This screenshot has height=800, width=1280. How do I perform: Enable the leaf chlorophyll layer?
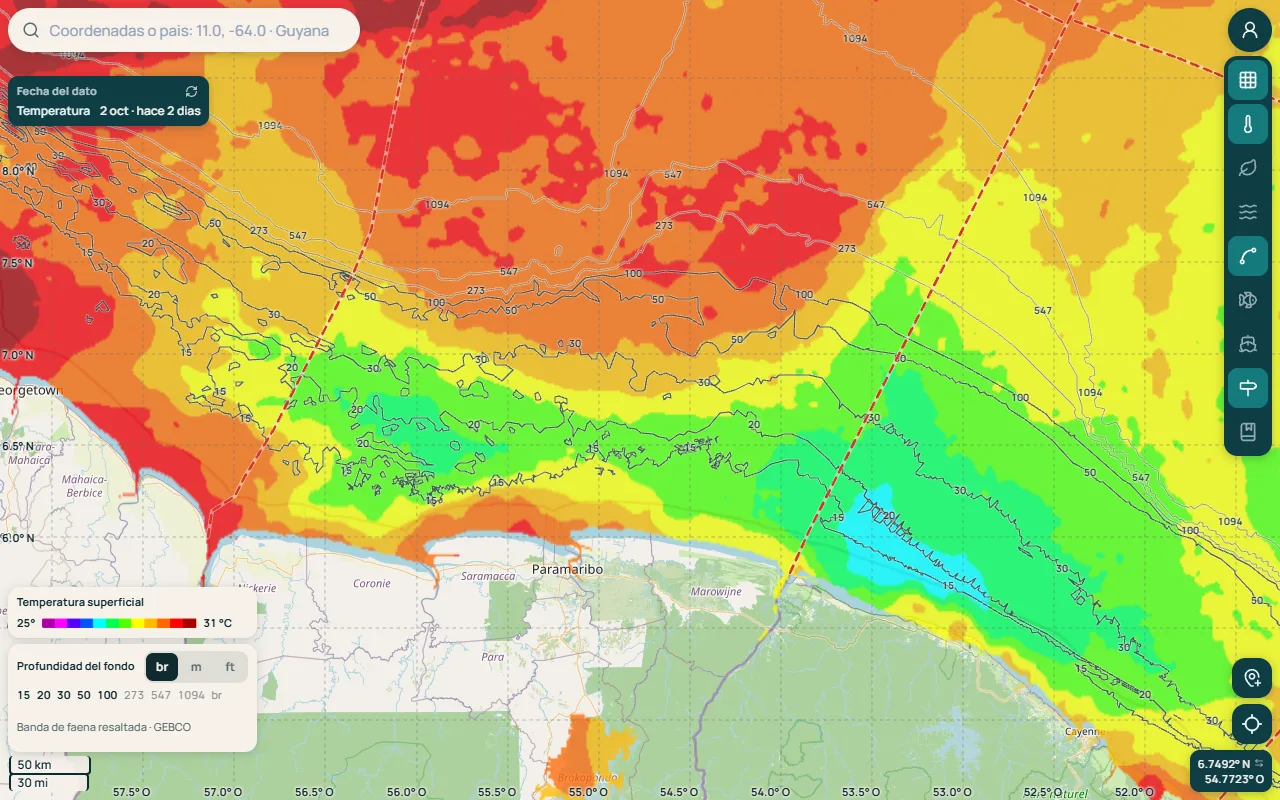tap(1248, 168)
